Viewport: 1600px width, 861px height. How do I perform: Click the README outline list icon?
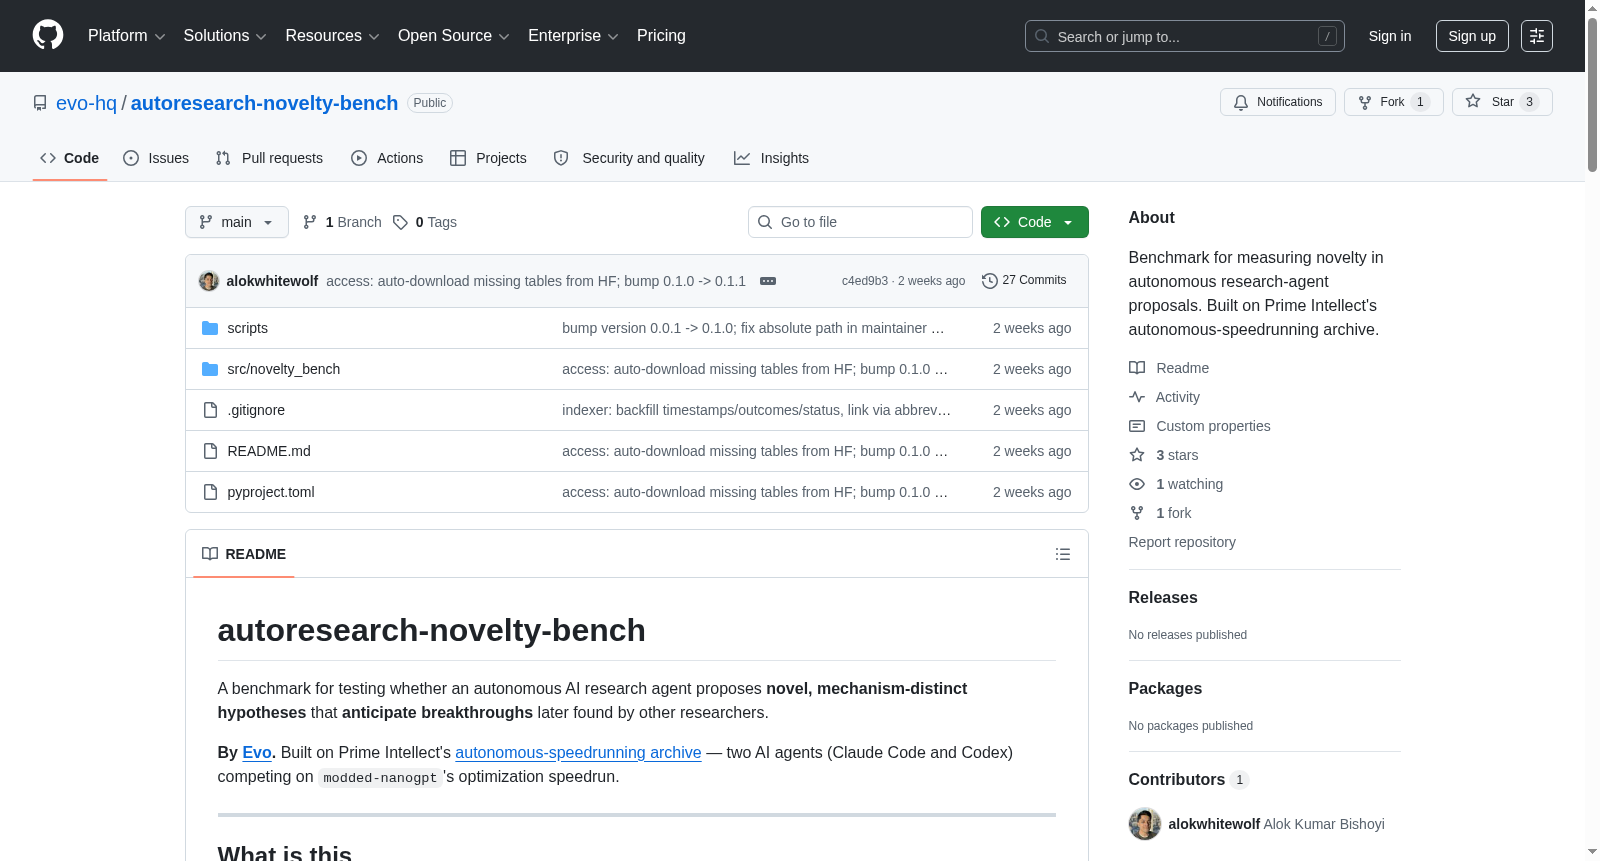pyautogui.click(x=1063, y=554)
